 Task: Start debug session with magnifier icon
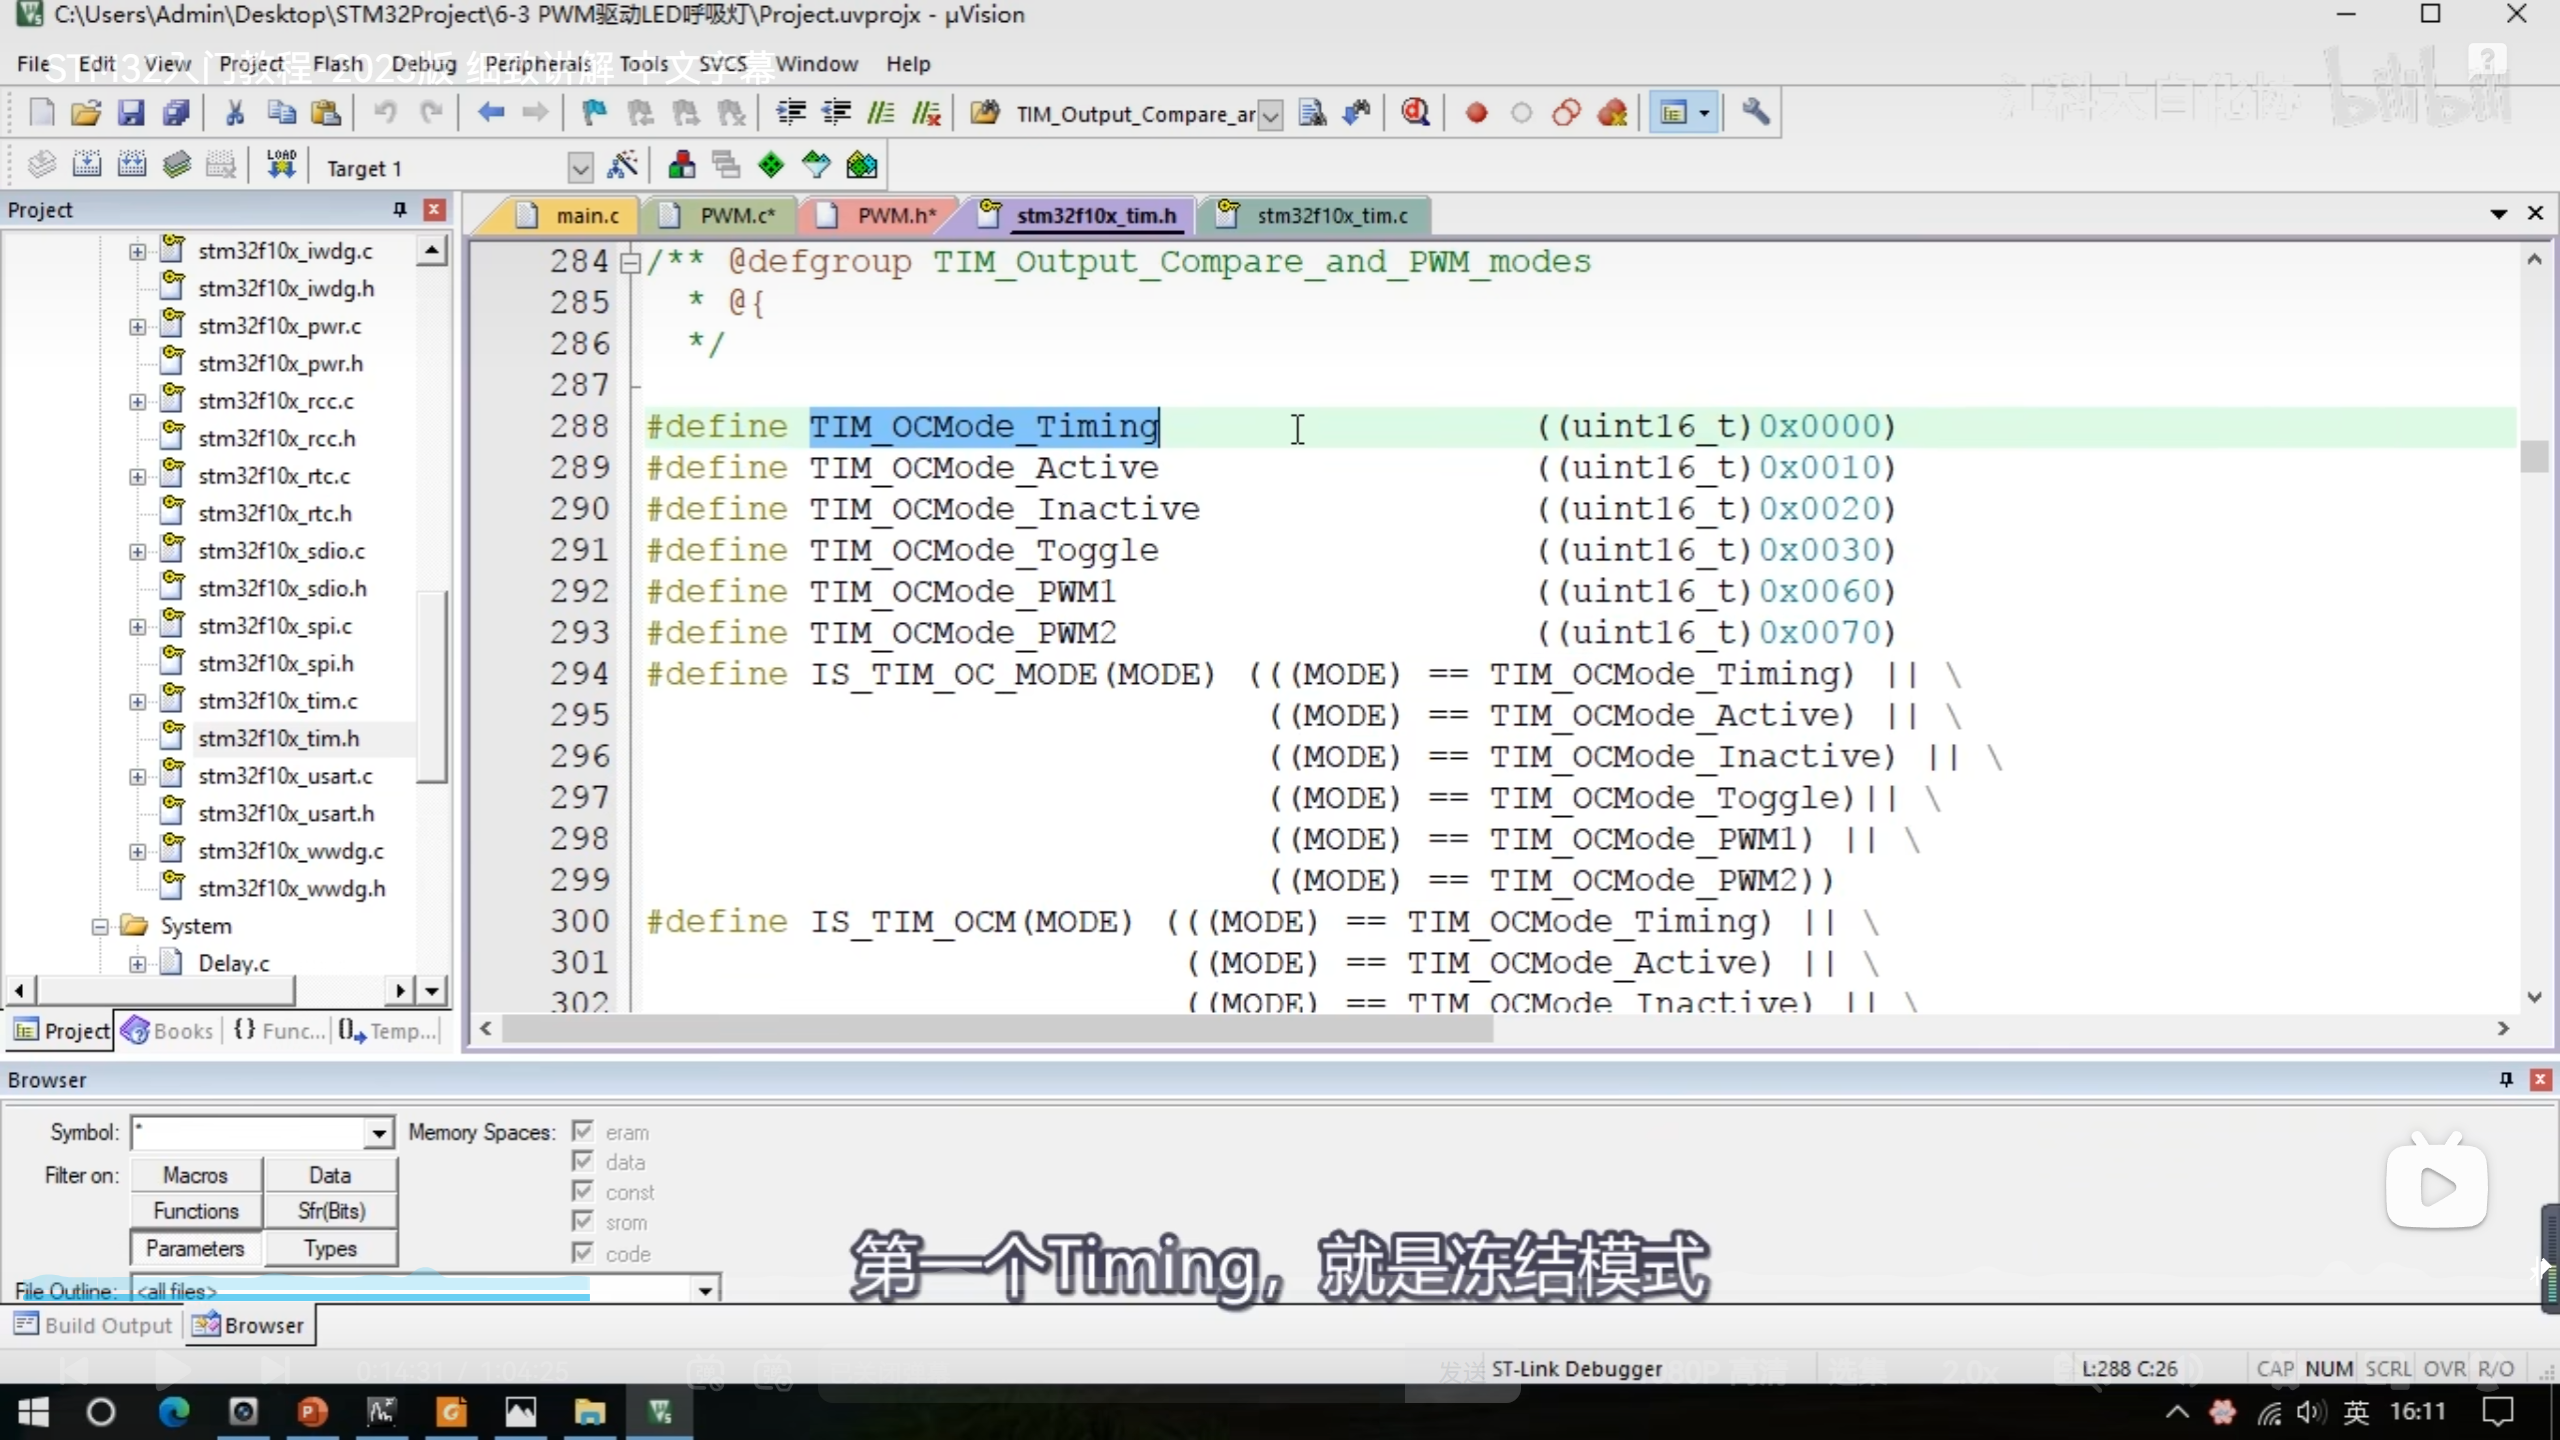[1415, 113]
